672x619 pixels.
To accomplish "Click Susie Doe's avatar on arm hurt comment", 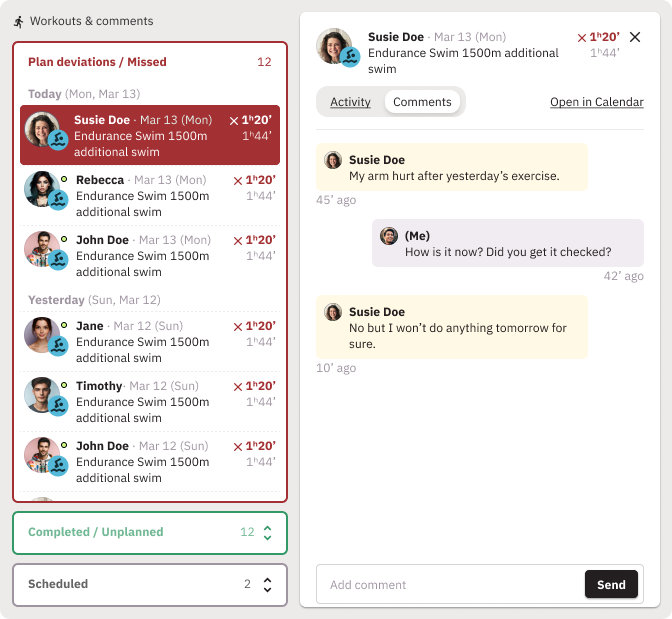I will (333, 160).
